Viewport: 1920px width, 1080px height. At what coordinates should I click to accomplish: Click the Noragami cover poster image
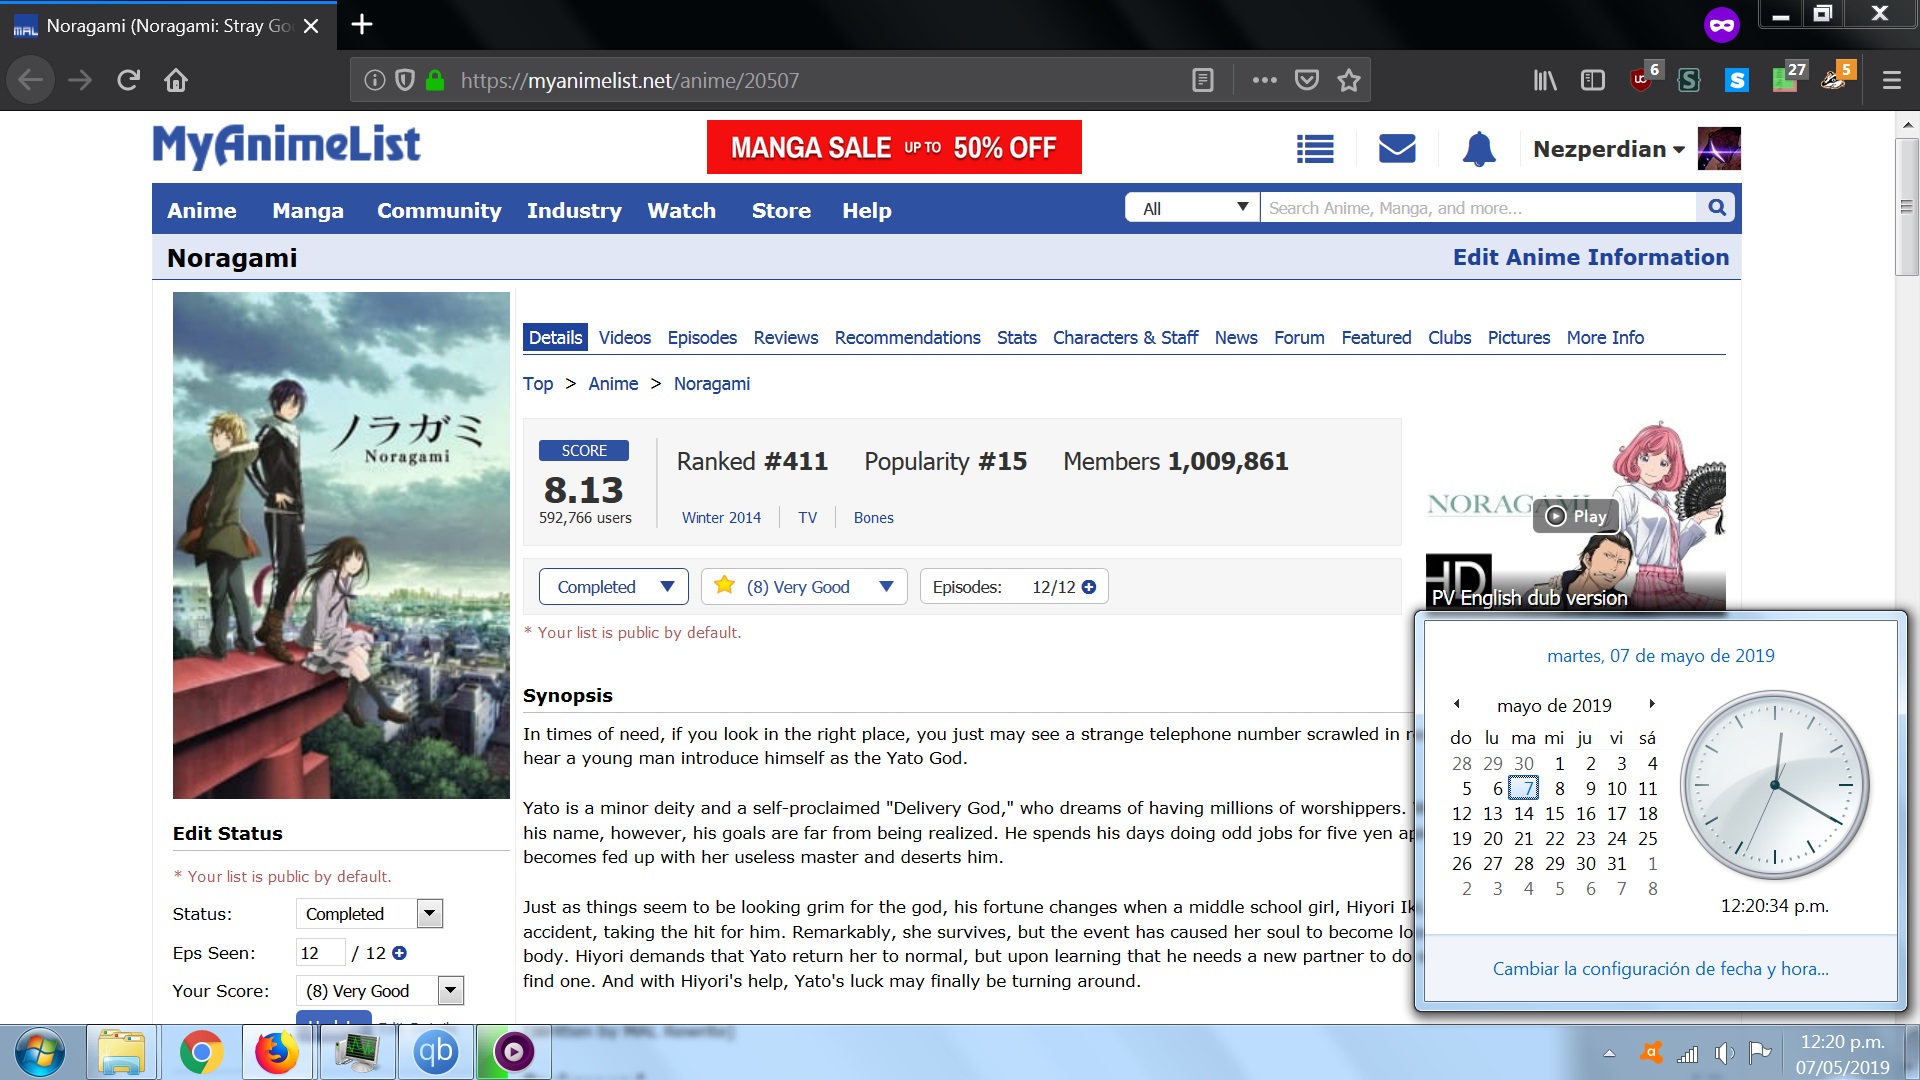pyautogui.click(x=341, y=545)
